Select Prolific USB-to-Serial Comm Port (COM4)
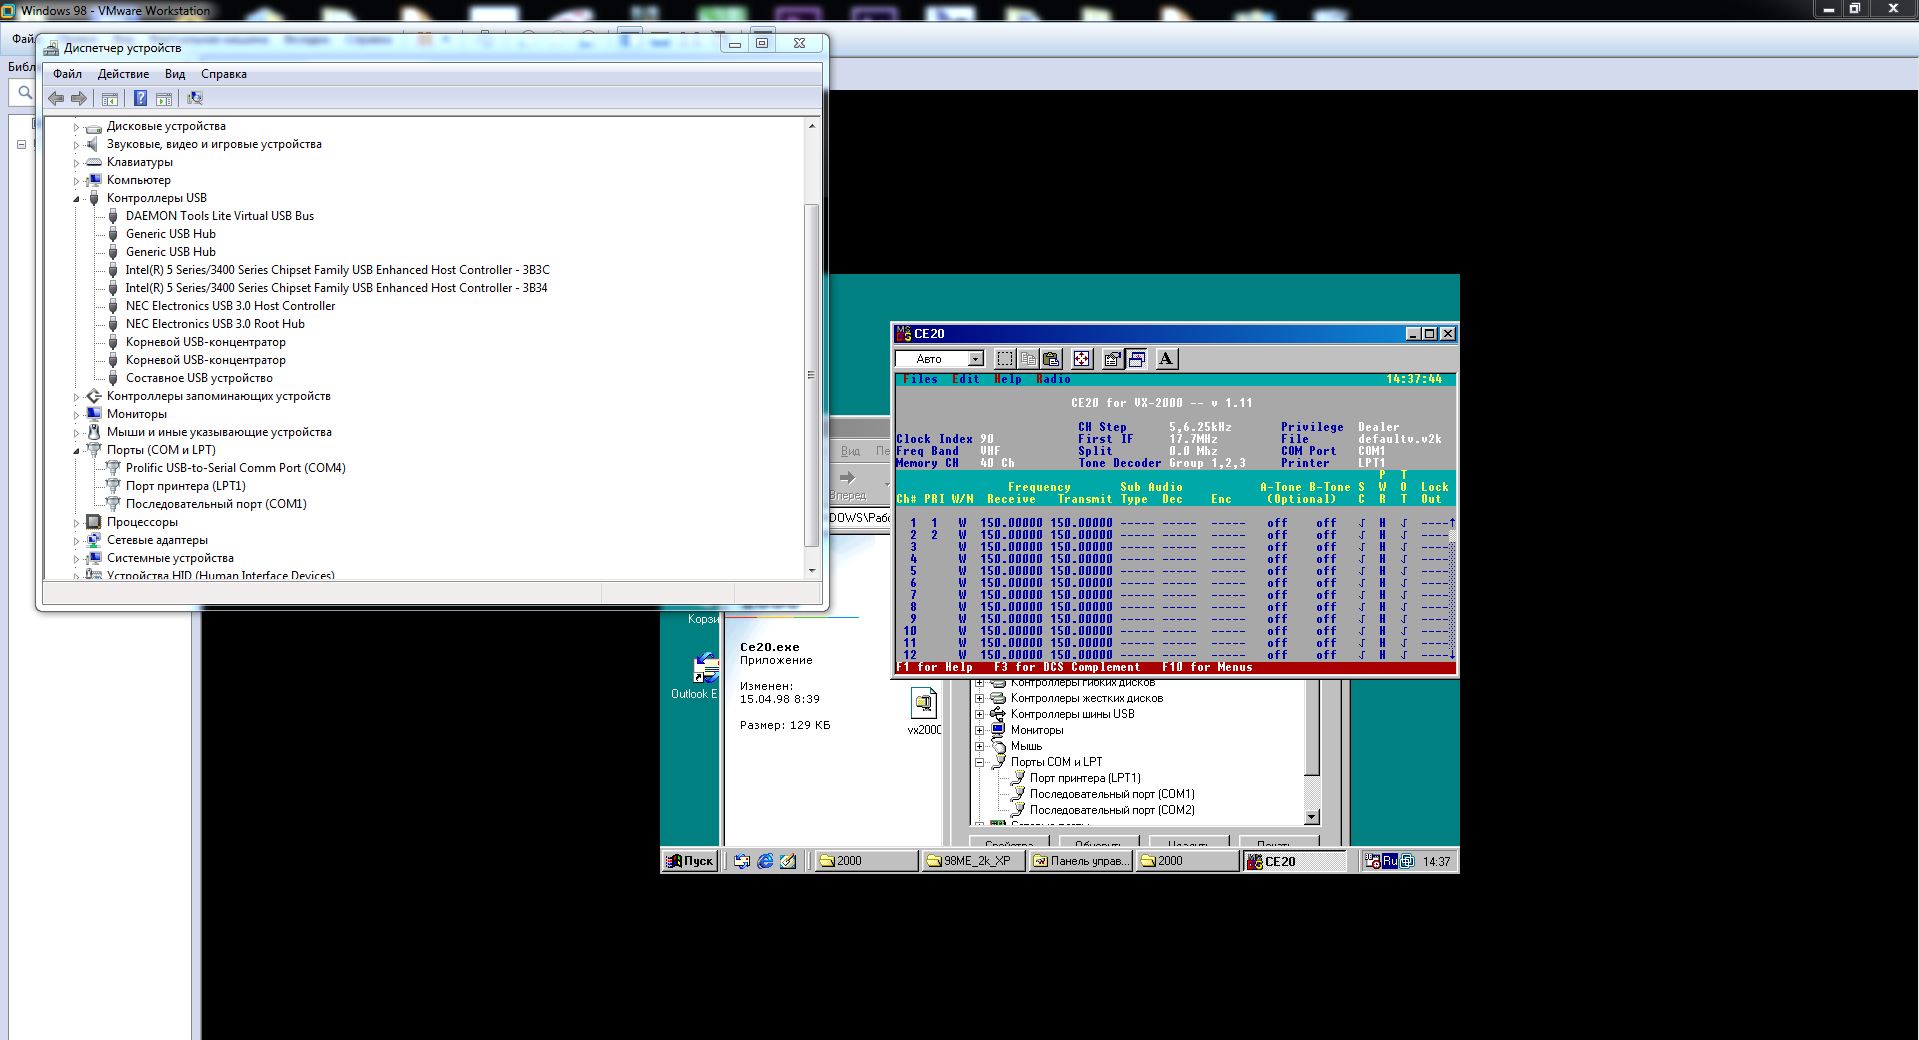 click(x=236, y=468)
